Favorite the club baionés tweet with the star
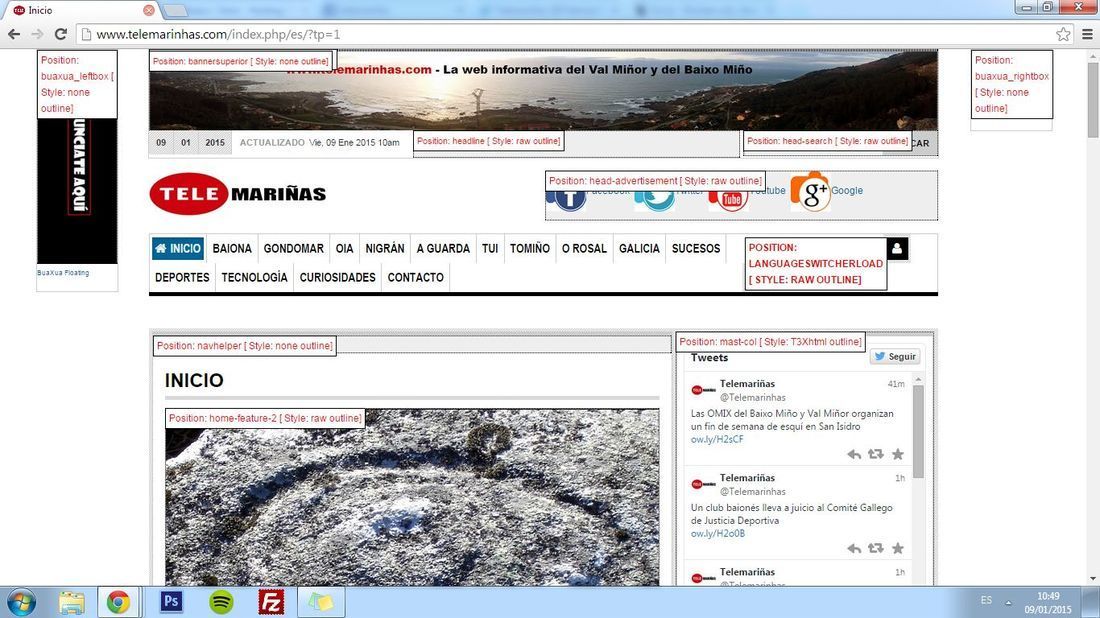 tap(897, 548)
